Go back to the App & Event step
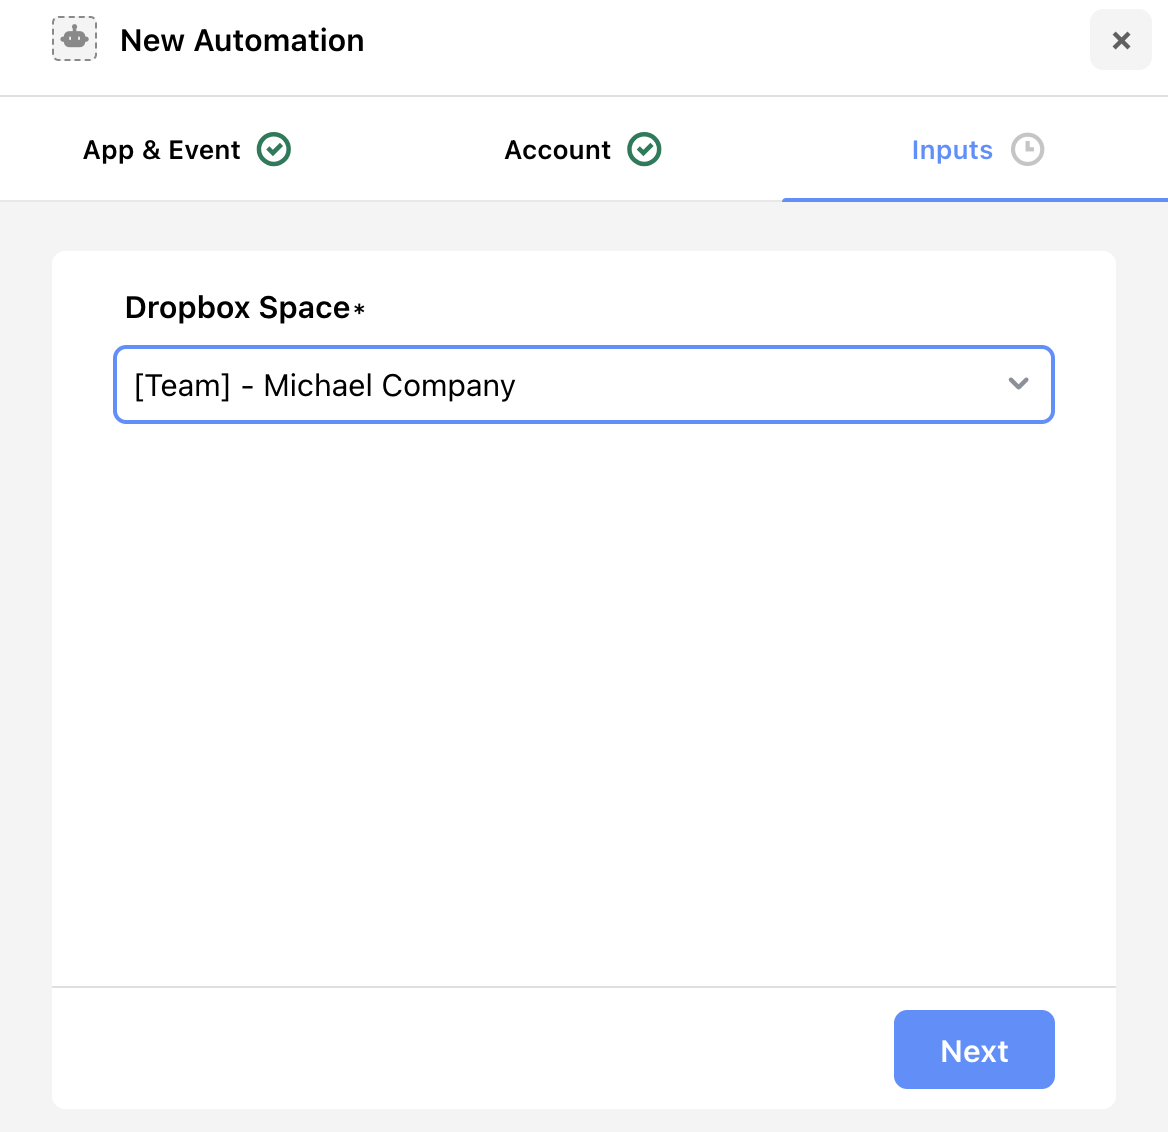The image size is (1168, 1132). pos(186,149)
